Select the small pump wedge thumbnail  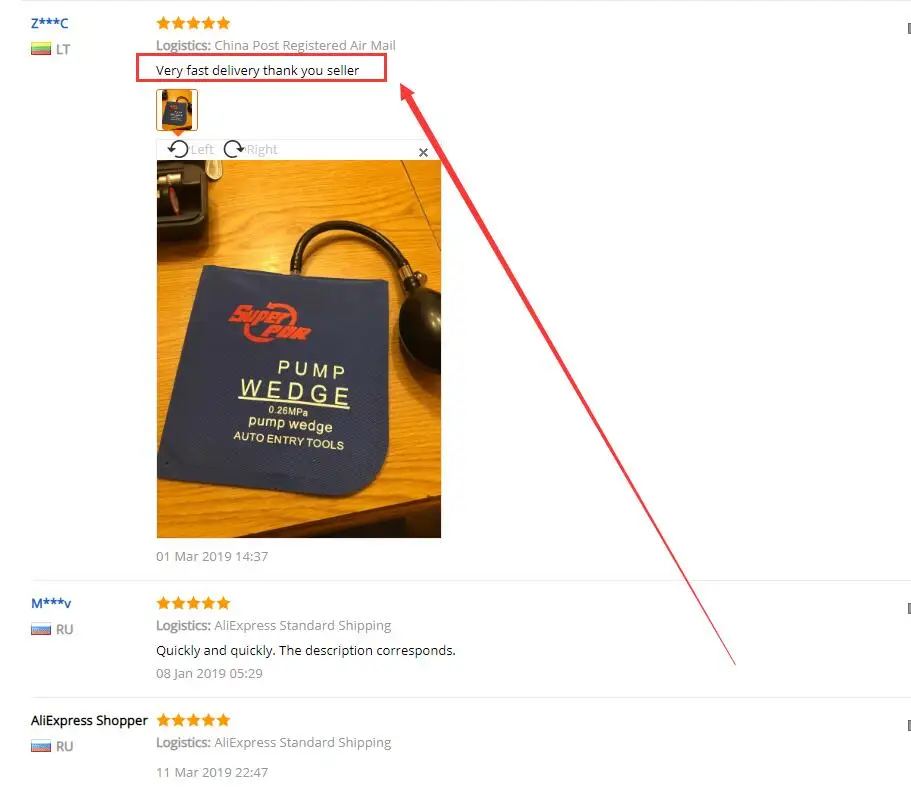(177, 110)
